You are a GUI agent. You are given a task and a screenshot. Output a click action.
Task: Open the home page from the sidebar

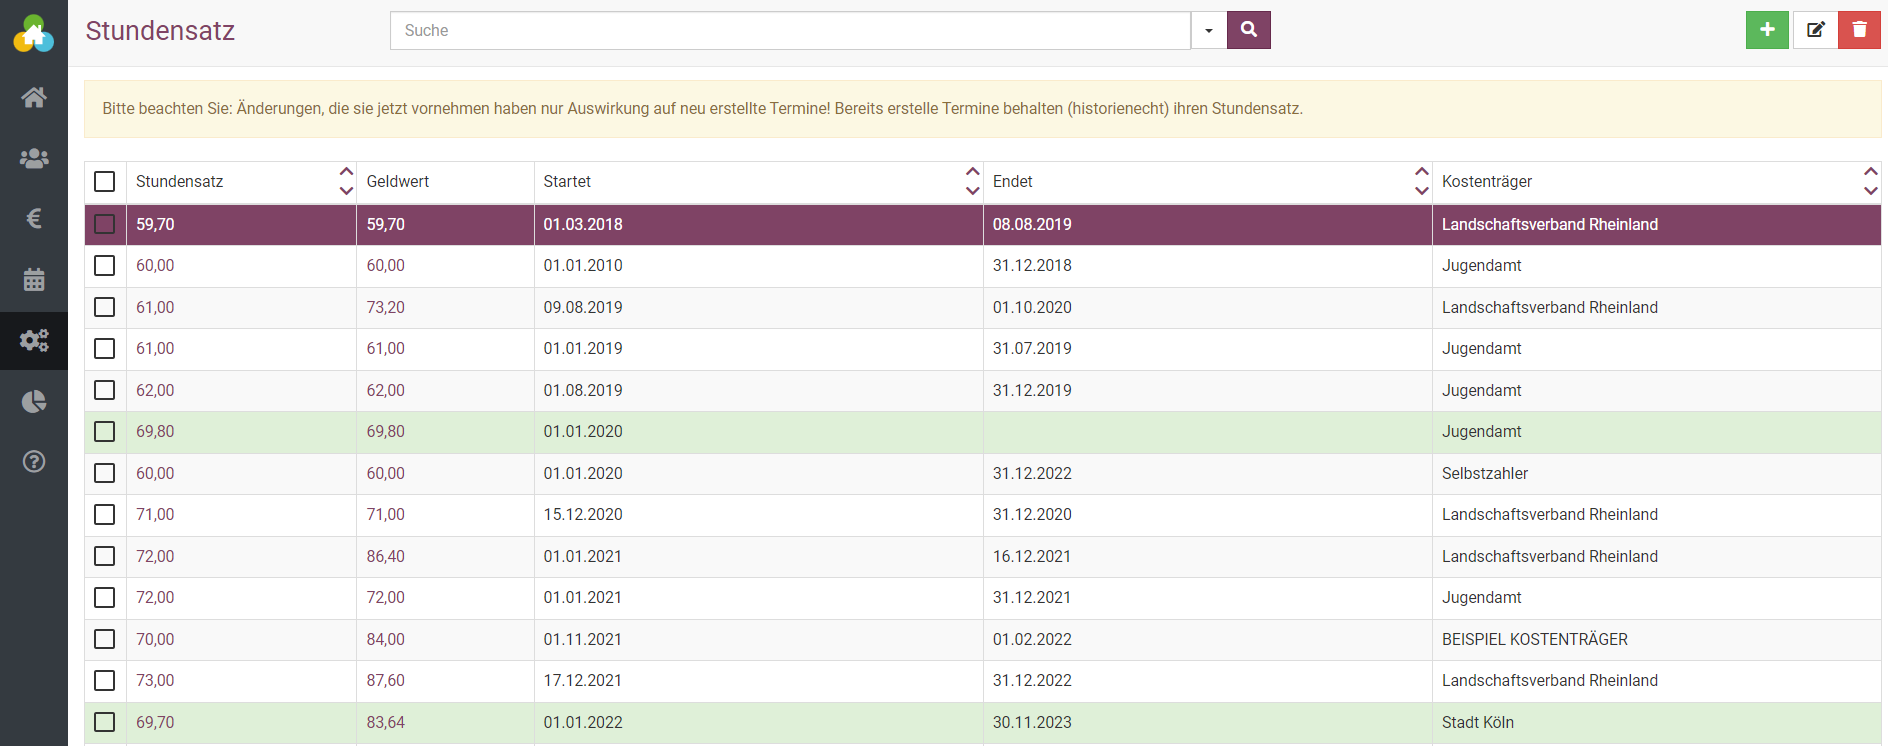coord(34,97)
